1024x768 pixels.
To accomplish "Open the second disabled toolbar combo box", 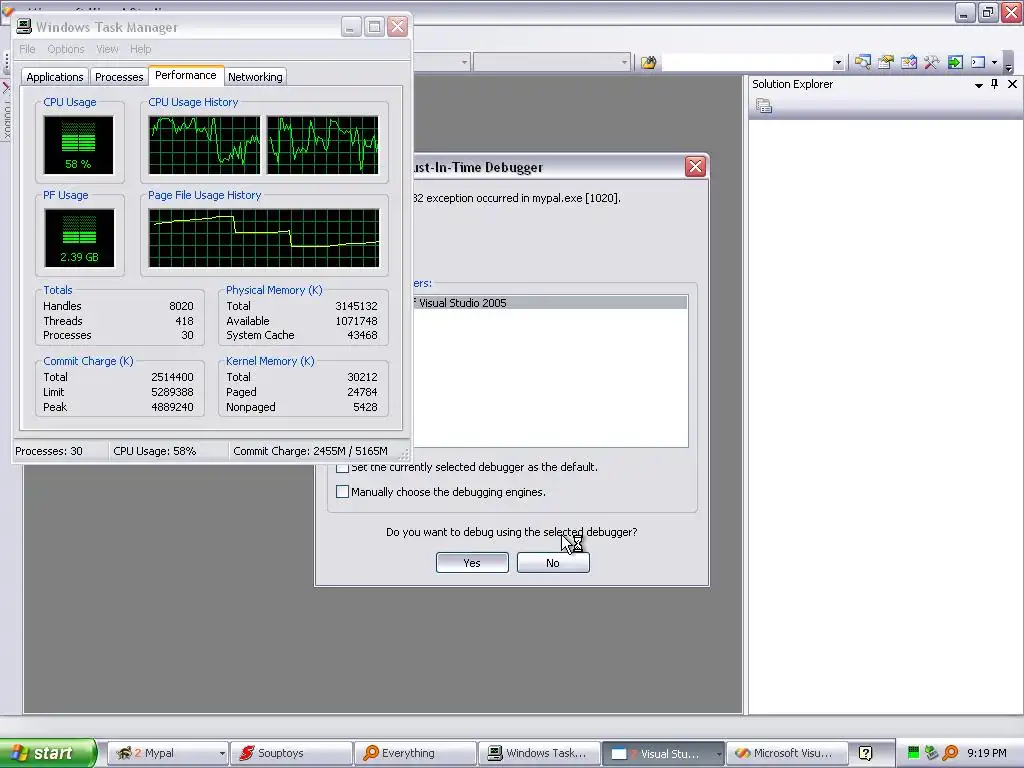I will click(552, 62).
